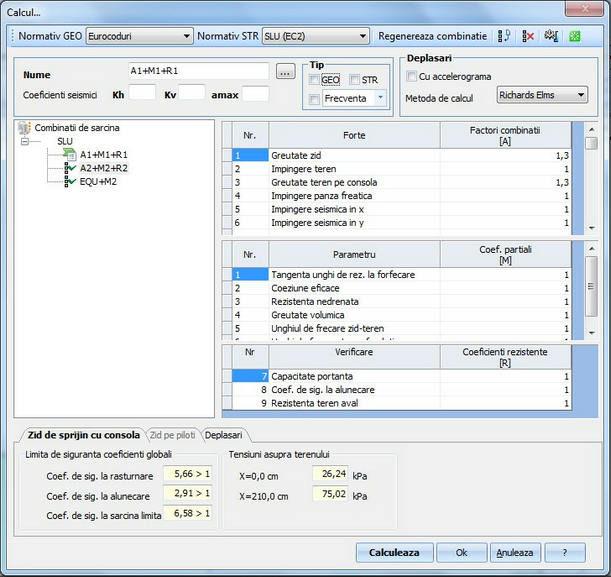Click the Nume field containing A1+M1+R1
Image resolution: width=611 pixels, height=577 pixels.
(199, 71)
